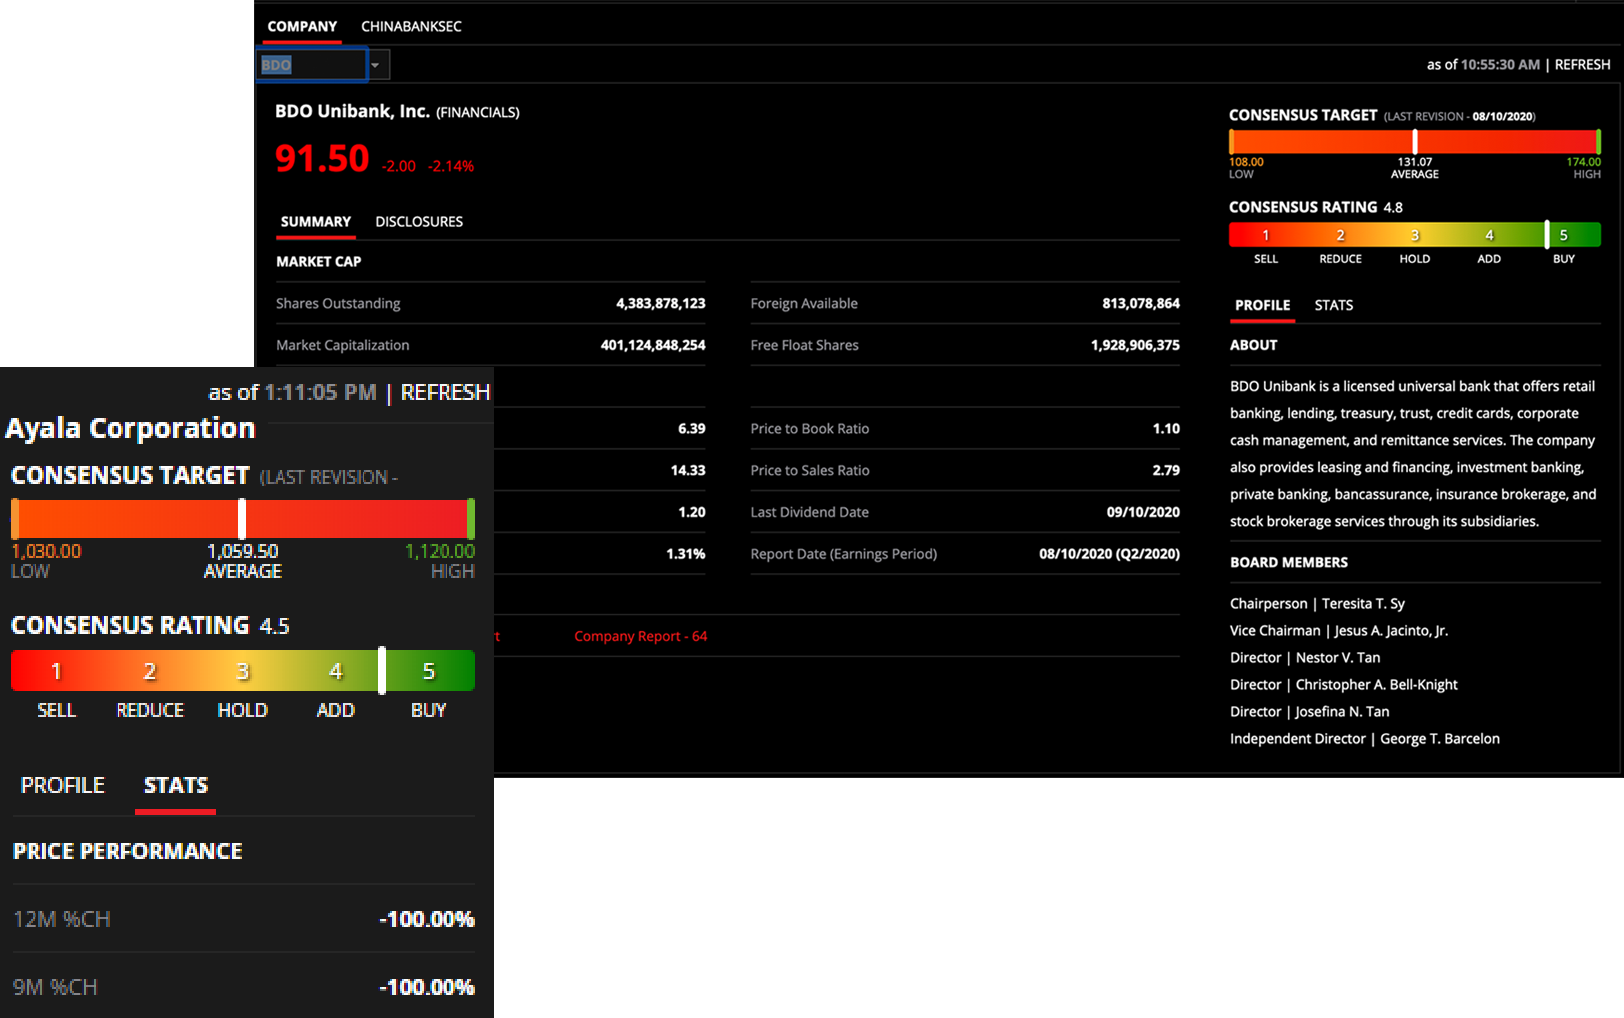Click the ABOUT section heading
1624x1018 pixels.
[x=1254, y=345]
